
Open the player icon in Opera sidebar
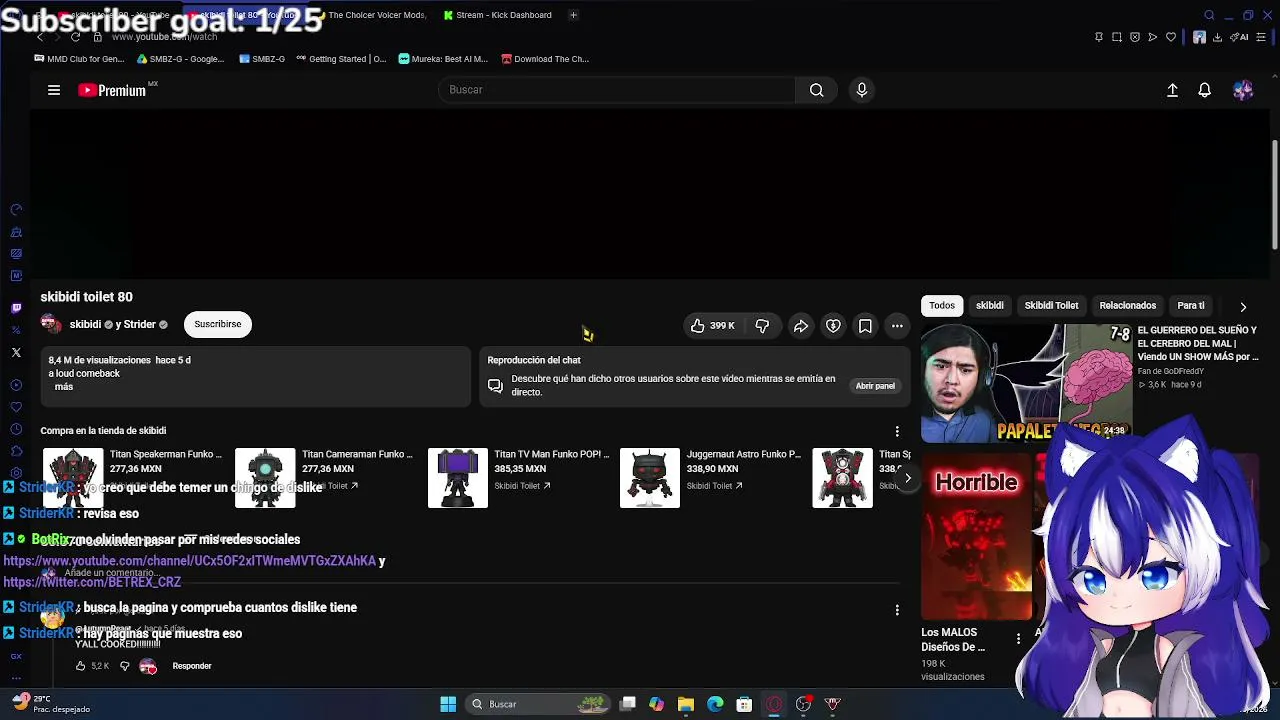(16, 385)
